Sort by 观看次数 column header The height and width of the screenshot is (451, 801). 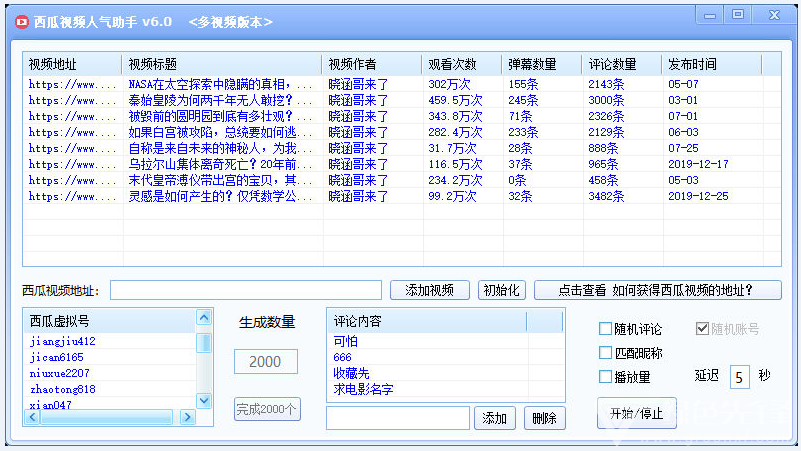tap(461, 64)
